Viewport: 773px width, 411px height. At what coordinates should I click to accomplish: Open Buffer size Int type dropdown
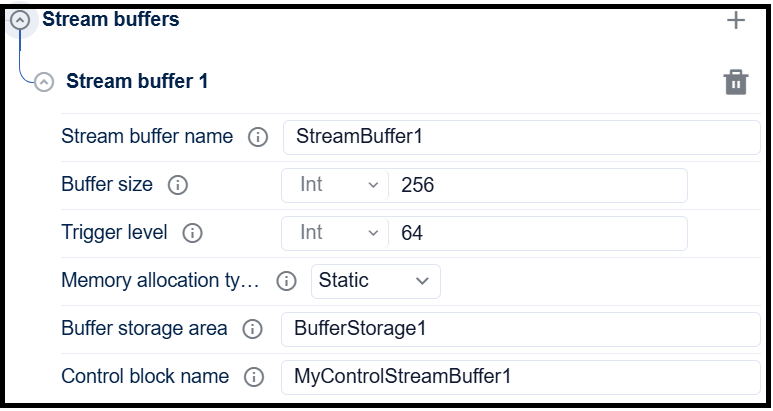point(337,185)
